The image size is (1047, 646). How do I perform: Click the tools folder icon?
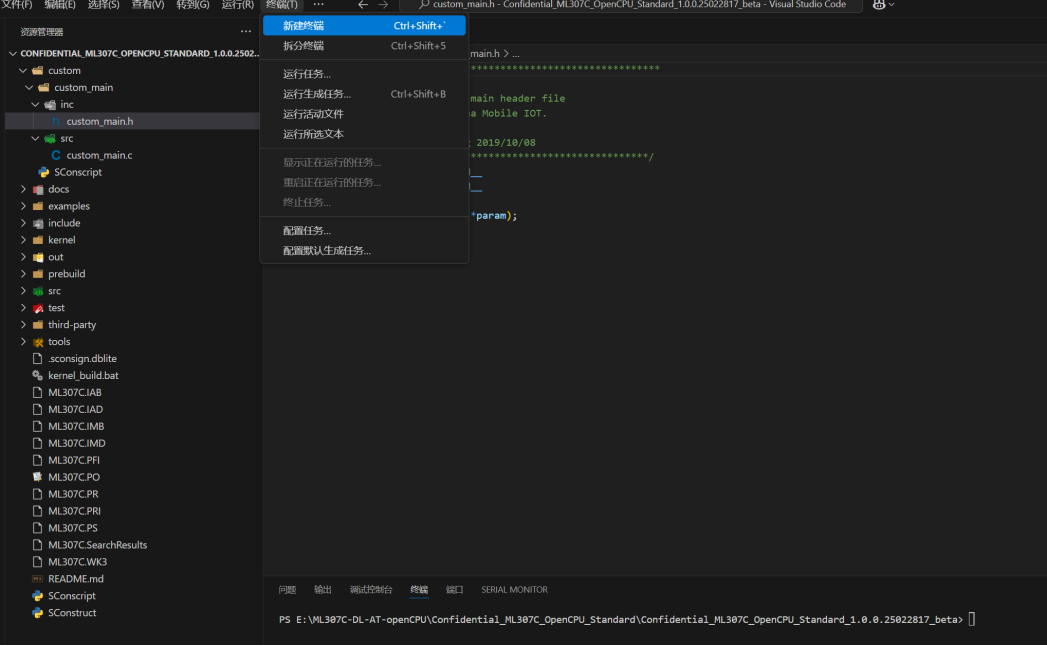(38, 342)
